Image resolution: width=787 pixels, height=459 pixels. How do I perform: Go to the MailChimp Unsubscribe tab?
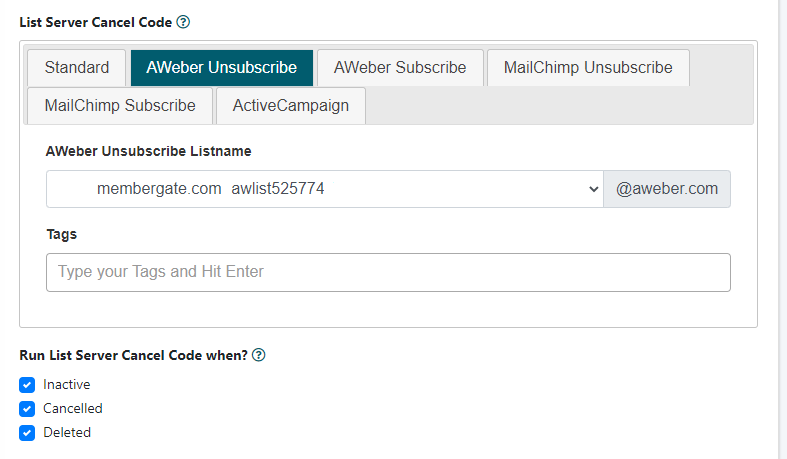pyautogui.click(x=588, y=68)
